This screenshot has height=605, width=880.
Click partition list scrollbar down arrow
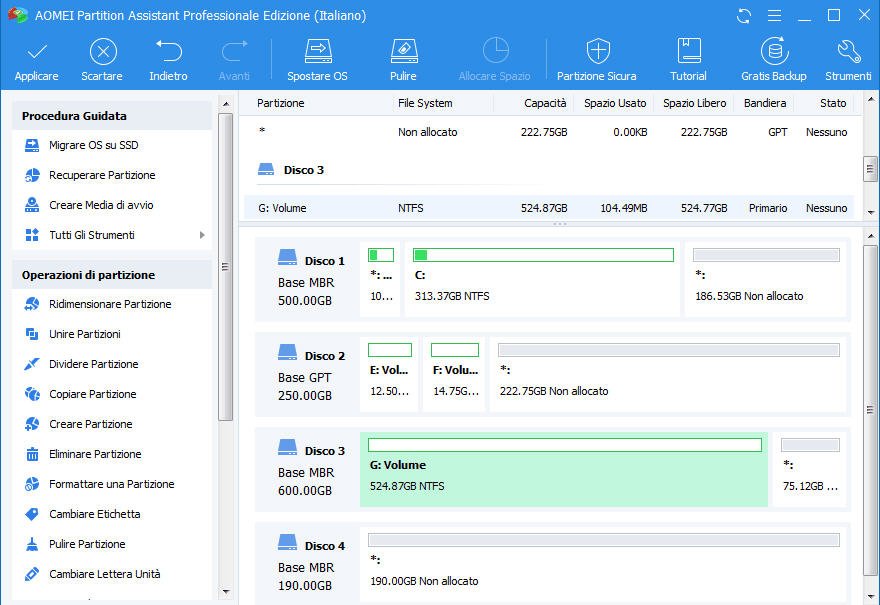870,213
